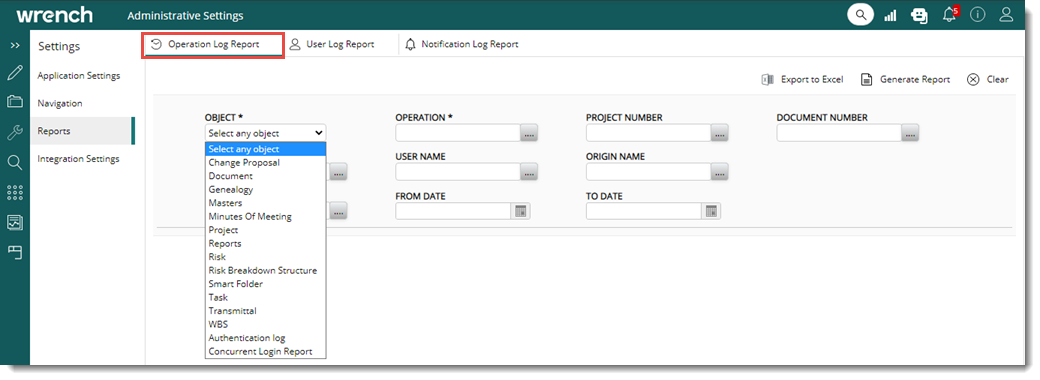Select the pencil edit sidebar icon
The width and height of the screenshot is (1040, 380).
point(15,73)
